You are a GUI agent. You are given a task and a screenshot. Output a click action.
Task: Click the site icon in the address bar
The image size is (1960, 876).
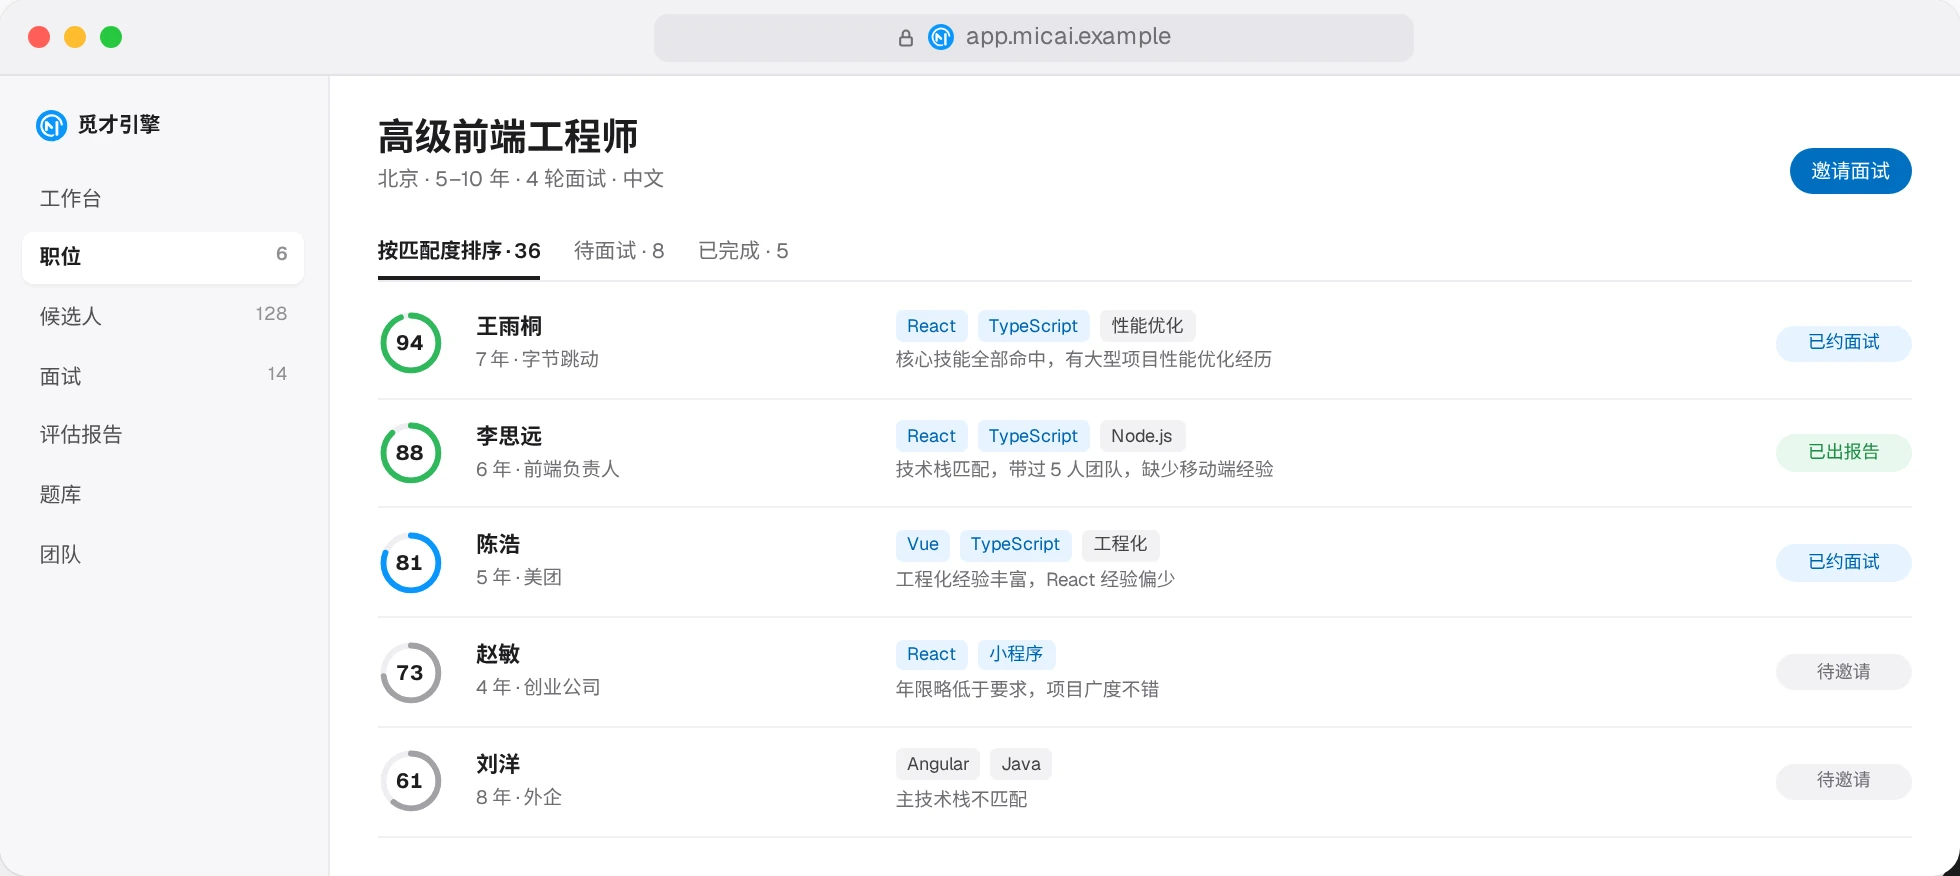click(941, 37)
